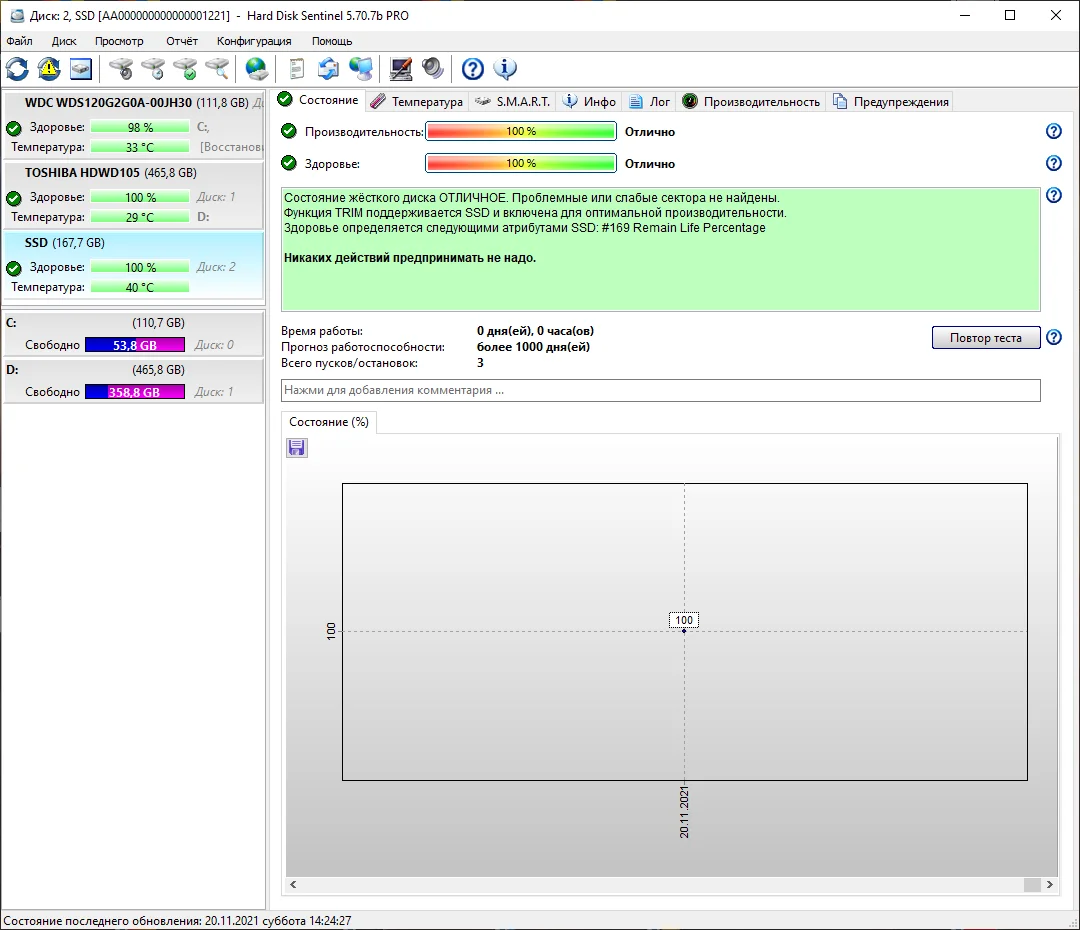Click the 20.11.2021 date label on chart axis

tap(684, 812)
